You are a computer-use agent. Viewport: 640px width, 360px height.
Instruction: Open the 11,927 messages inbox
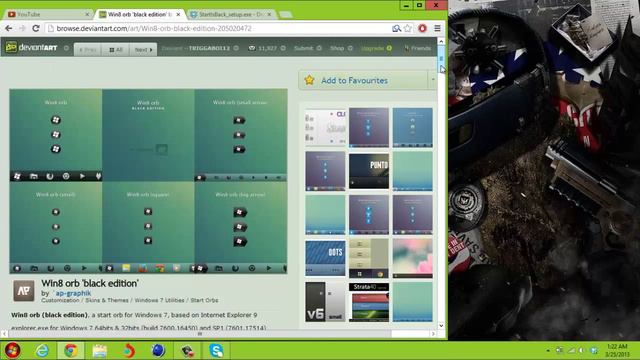(267, 48)
